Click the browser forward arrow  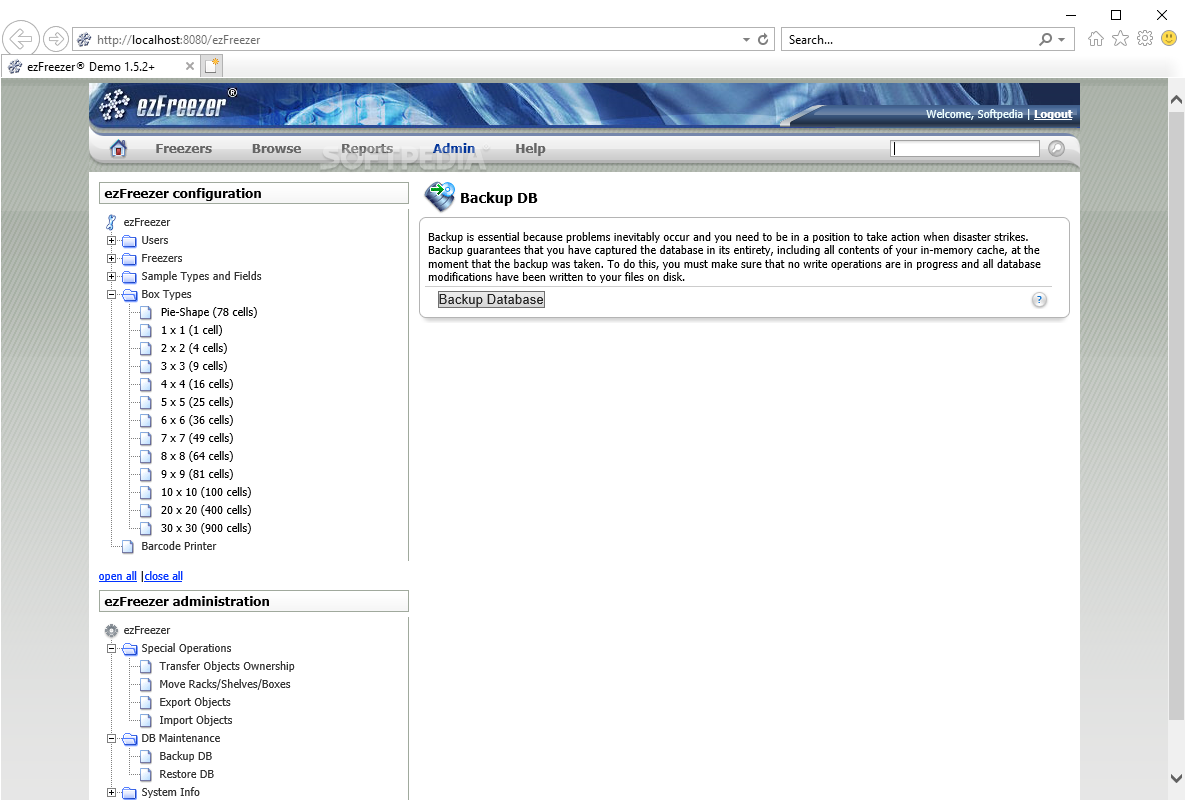click(x=55, y=39)
